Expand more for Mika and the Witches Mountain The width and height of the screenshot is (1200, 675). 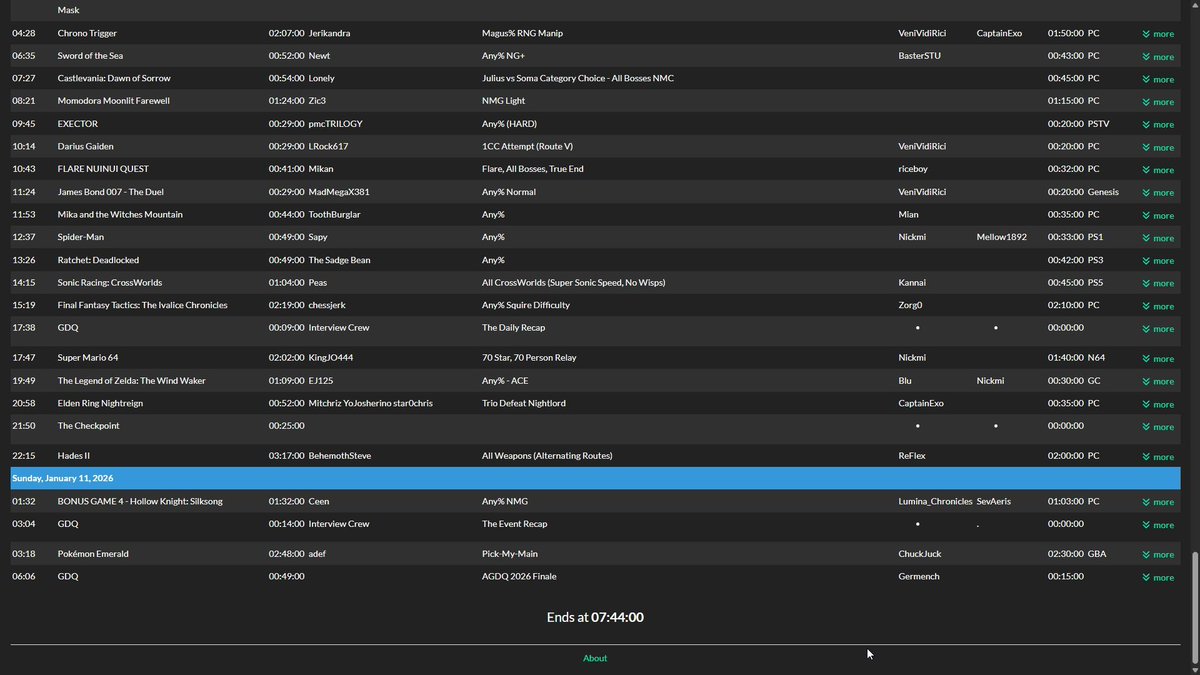pyautogui.click(x=1158, y=215)
